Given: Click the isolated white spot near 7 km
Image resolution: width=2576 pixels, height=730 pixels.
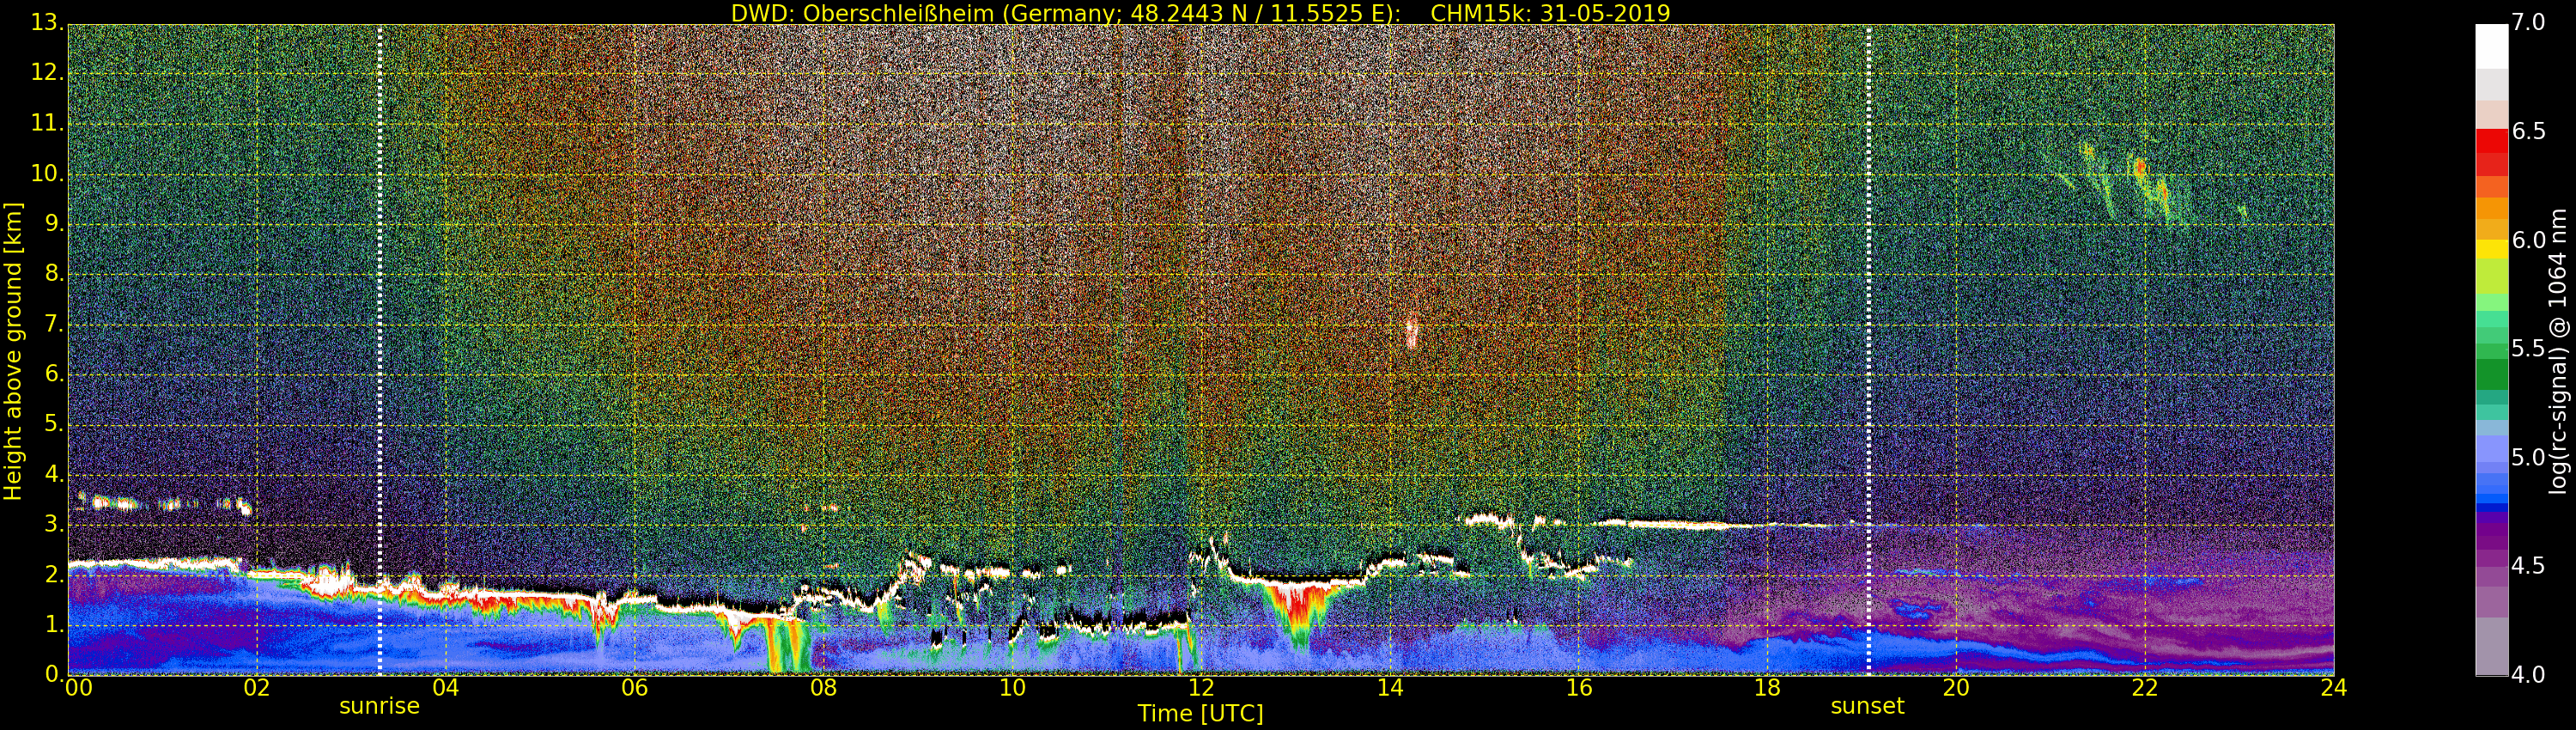Looking at the screenshot, I should pos(1411,332).
